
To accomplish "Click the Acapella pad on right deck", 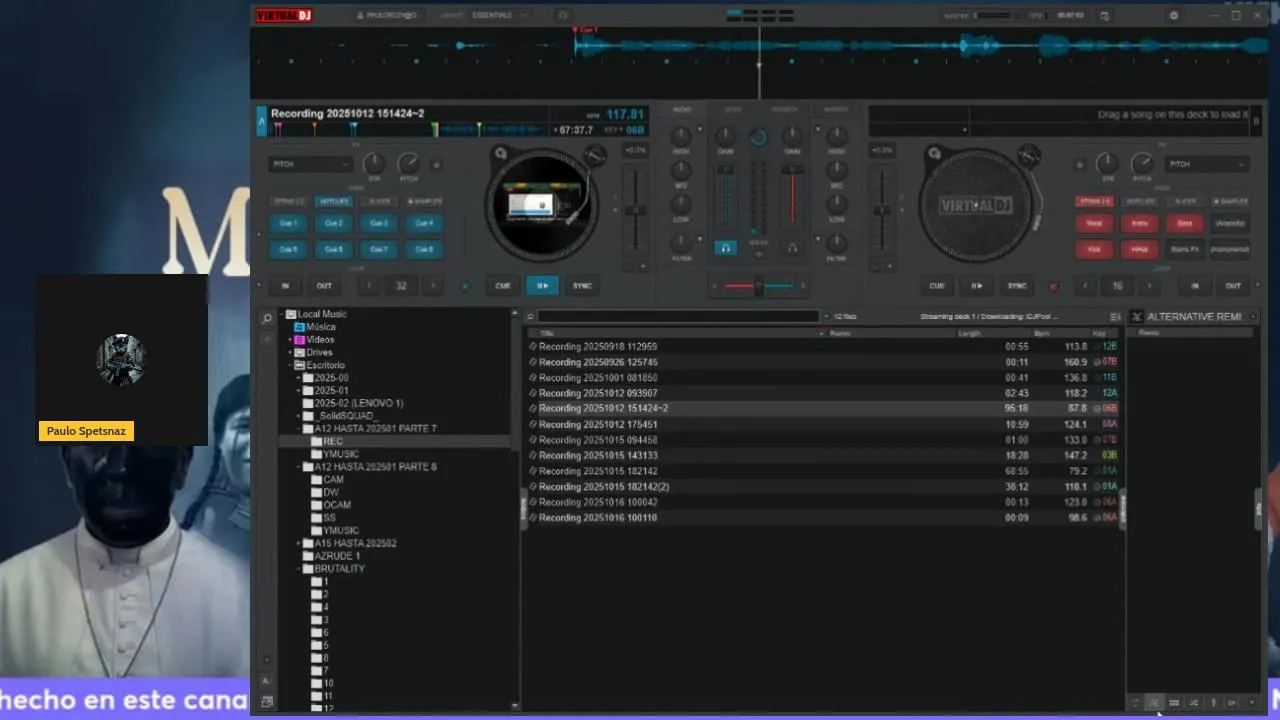I will pyautogui.click(x=1230, y=223).
